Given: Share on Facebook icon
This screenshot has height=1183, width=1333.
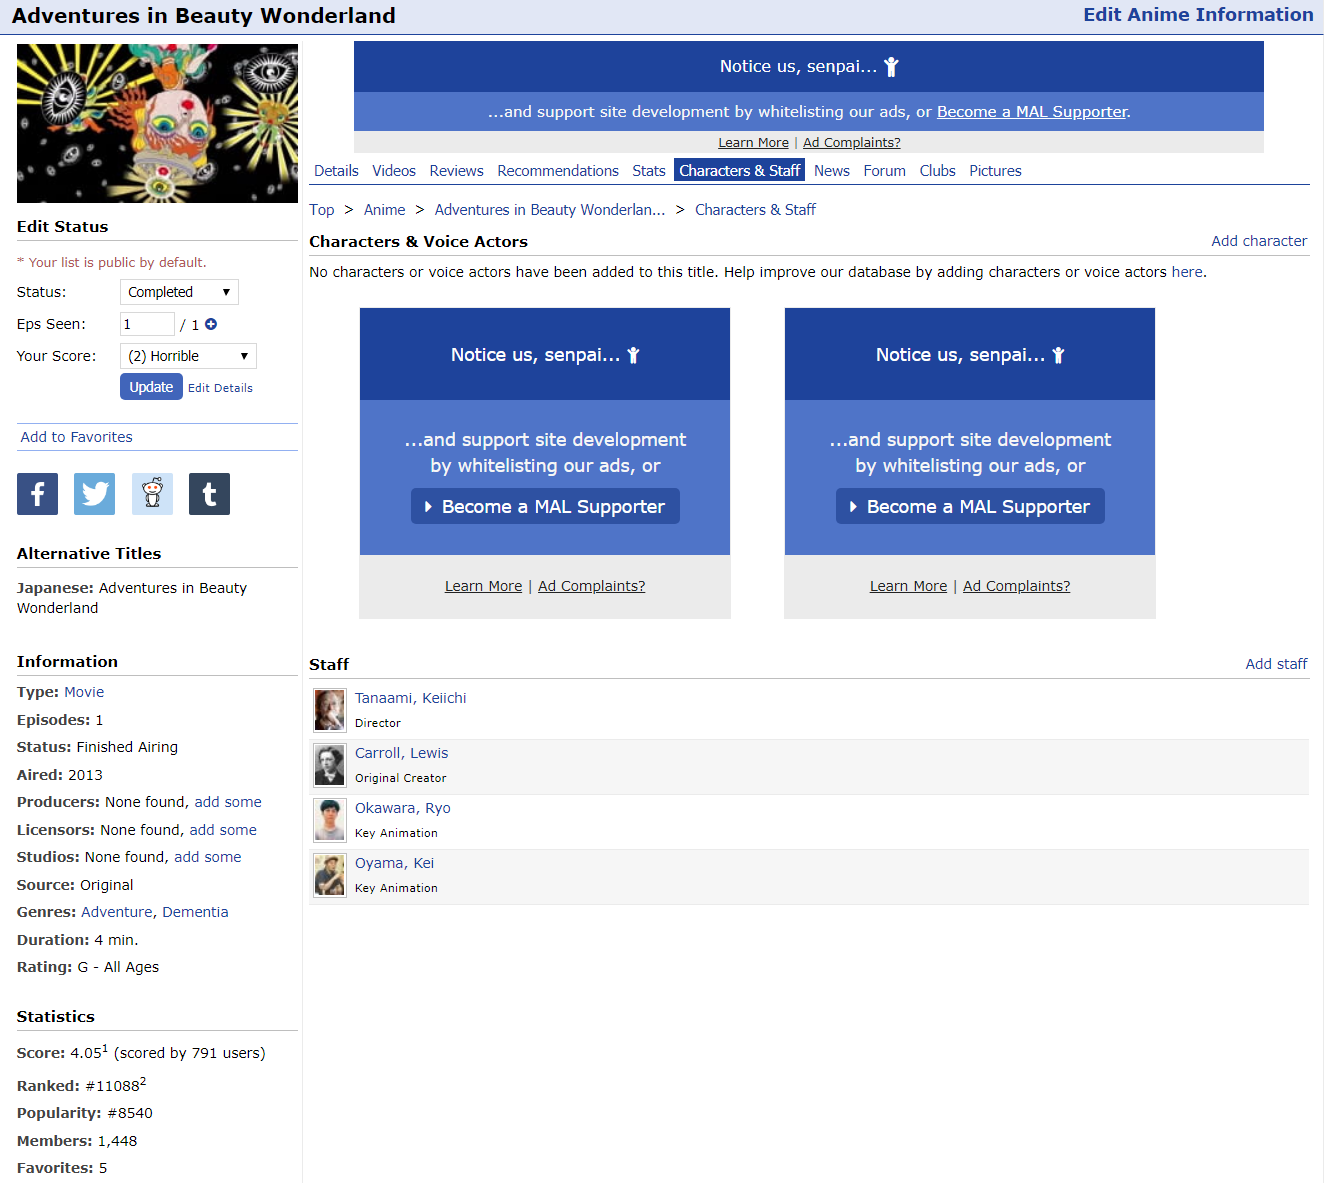Looking at the screenshot, I should [x=37, y=494].
